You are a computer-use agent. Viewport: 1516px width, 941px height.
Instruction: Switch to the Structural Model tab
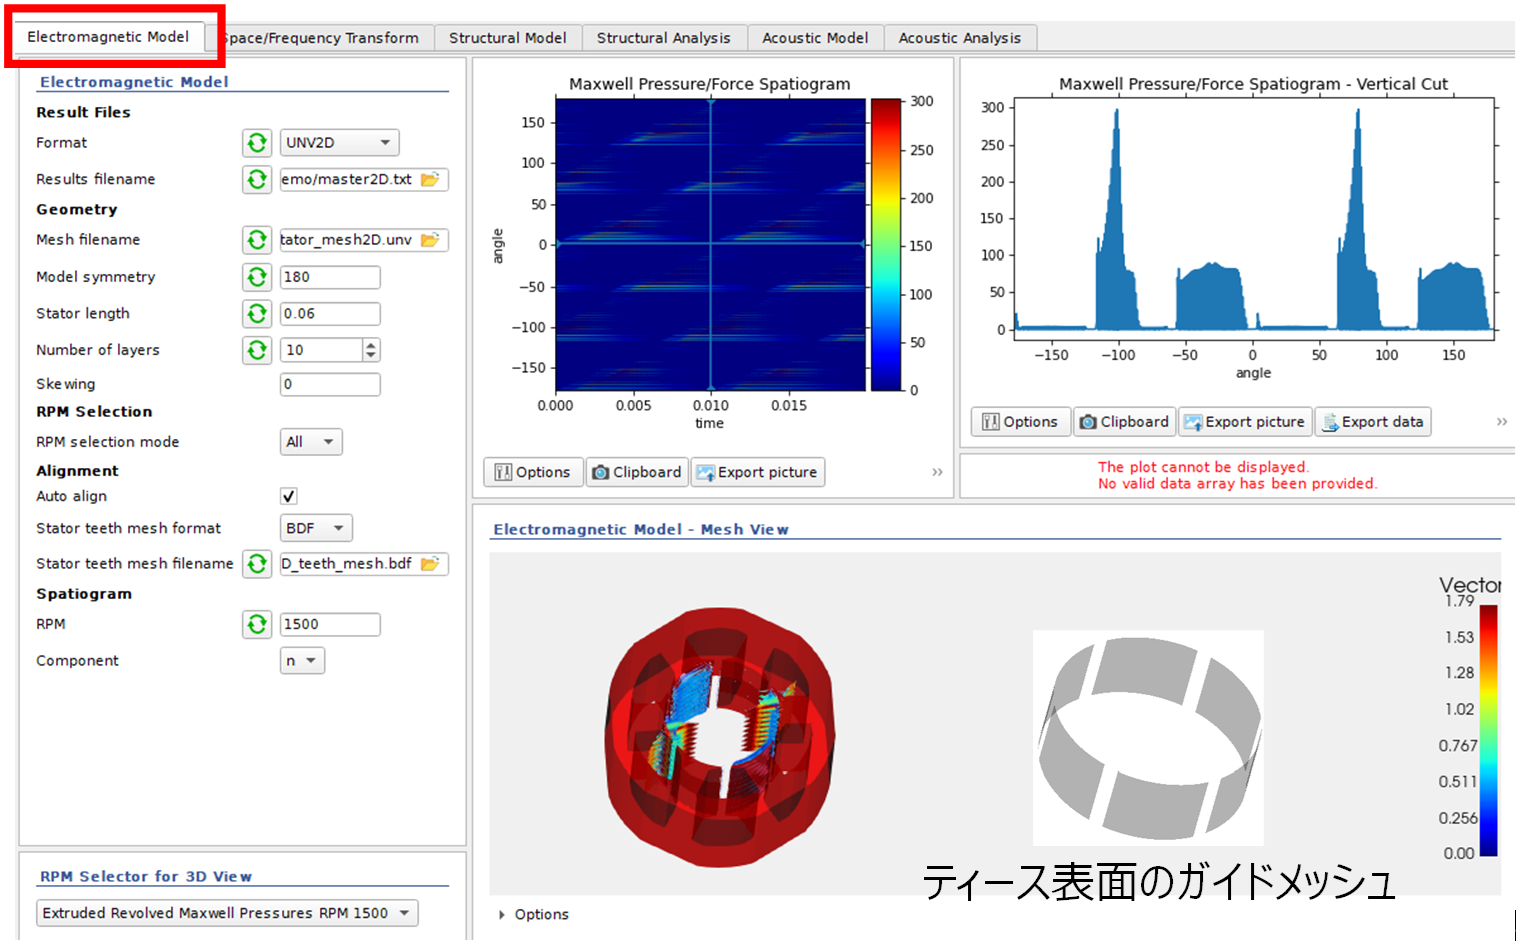coord(507,38)
